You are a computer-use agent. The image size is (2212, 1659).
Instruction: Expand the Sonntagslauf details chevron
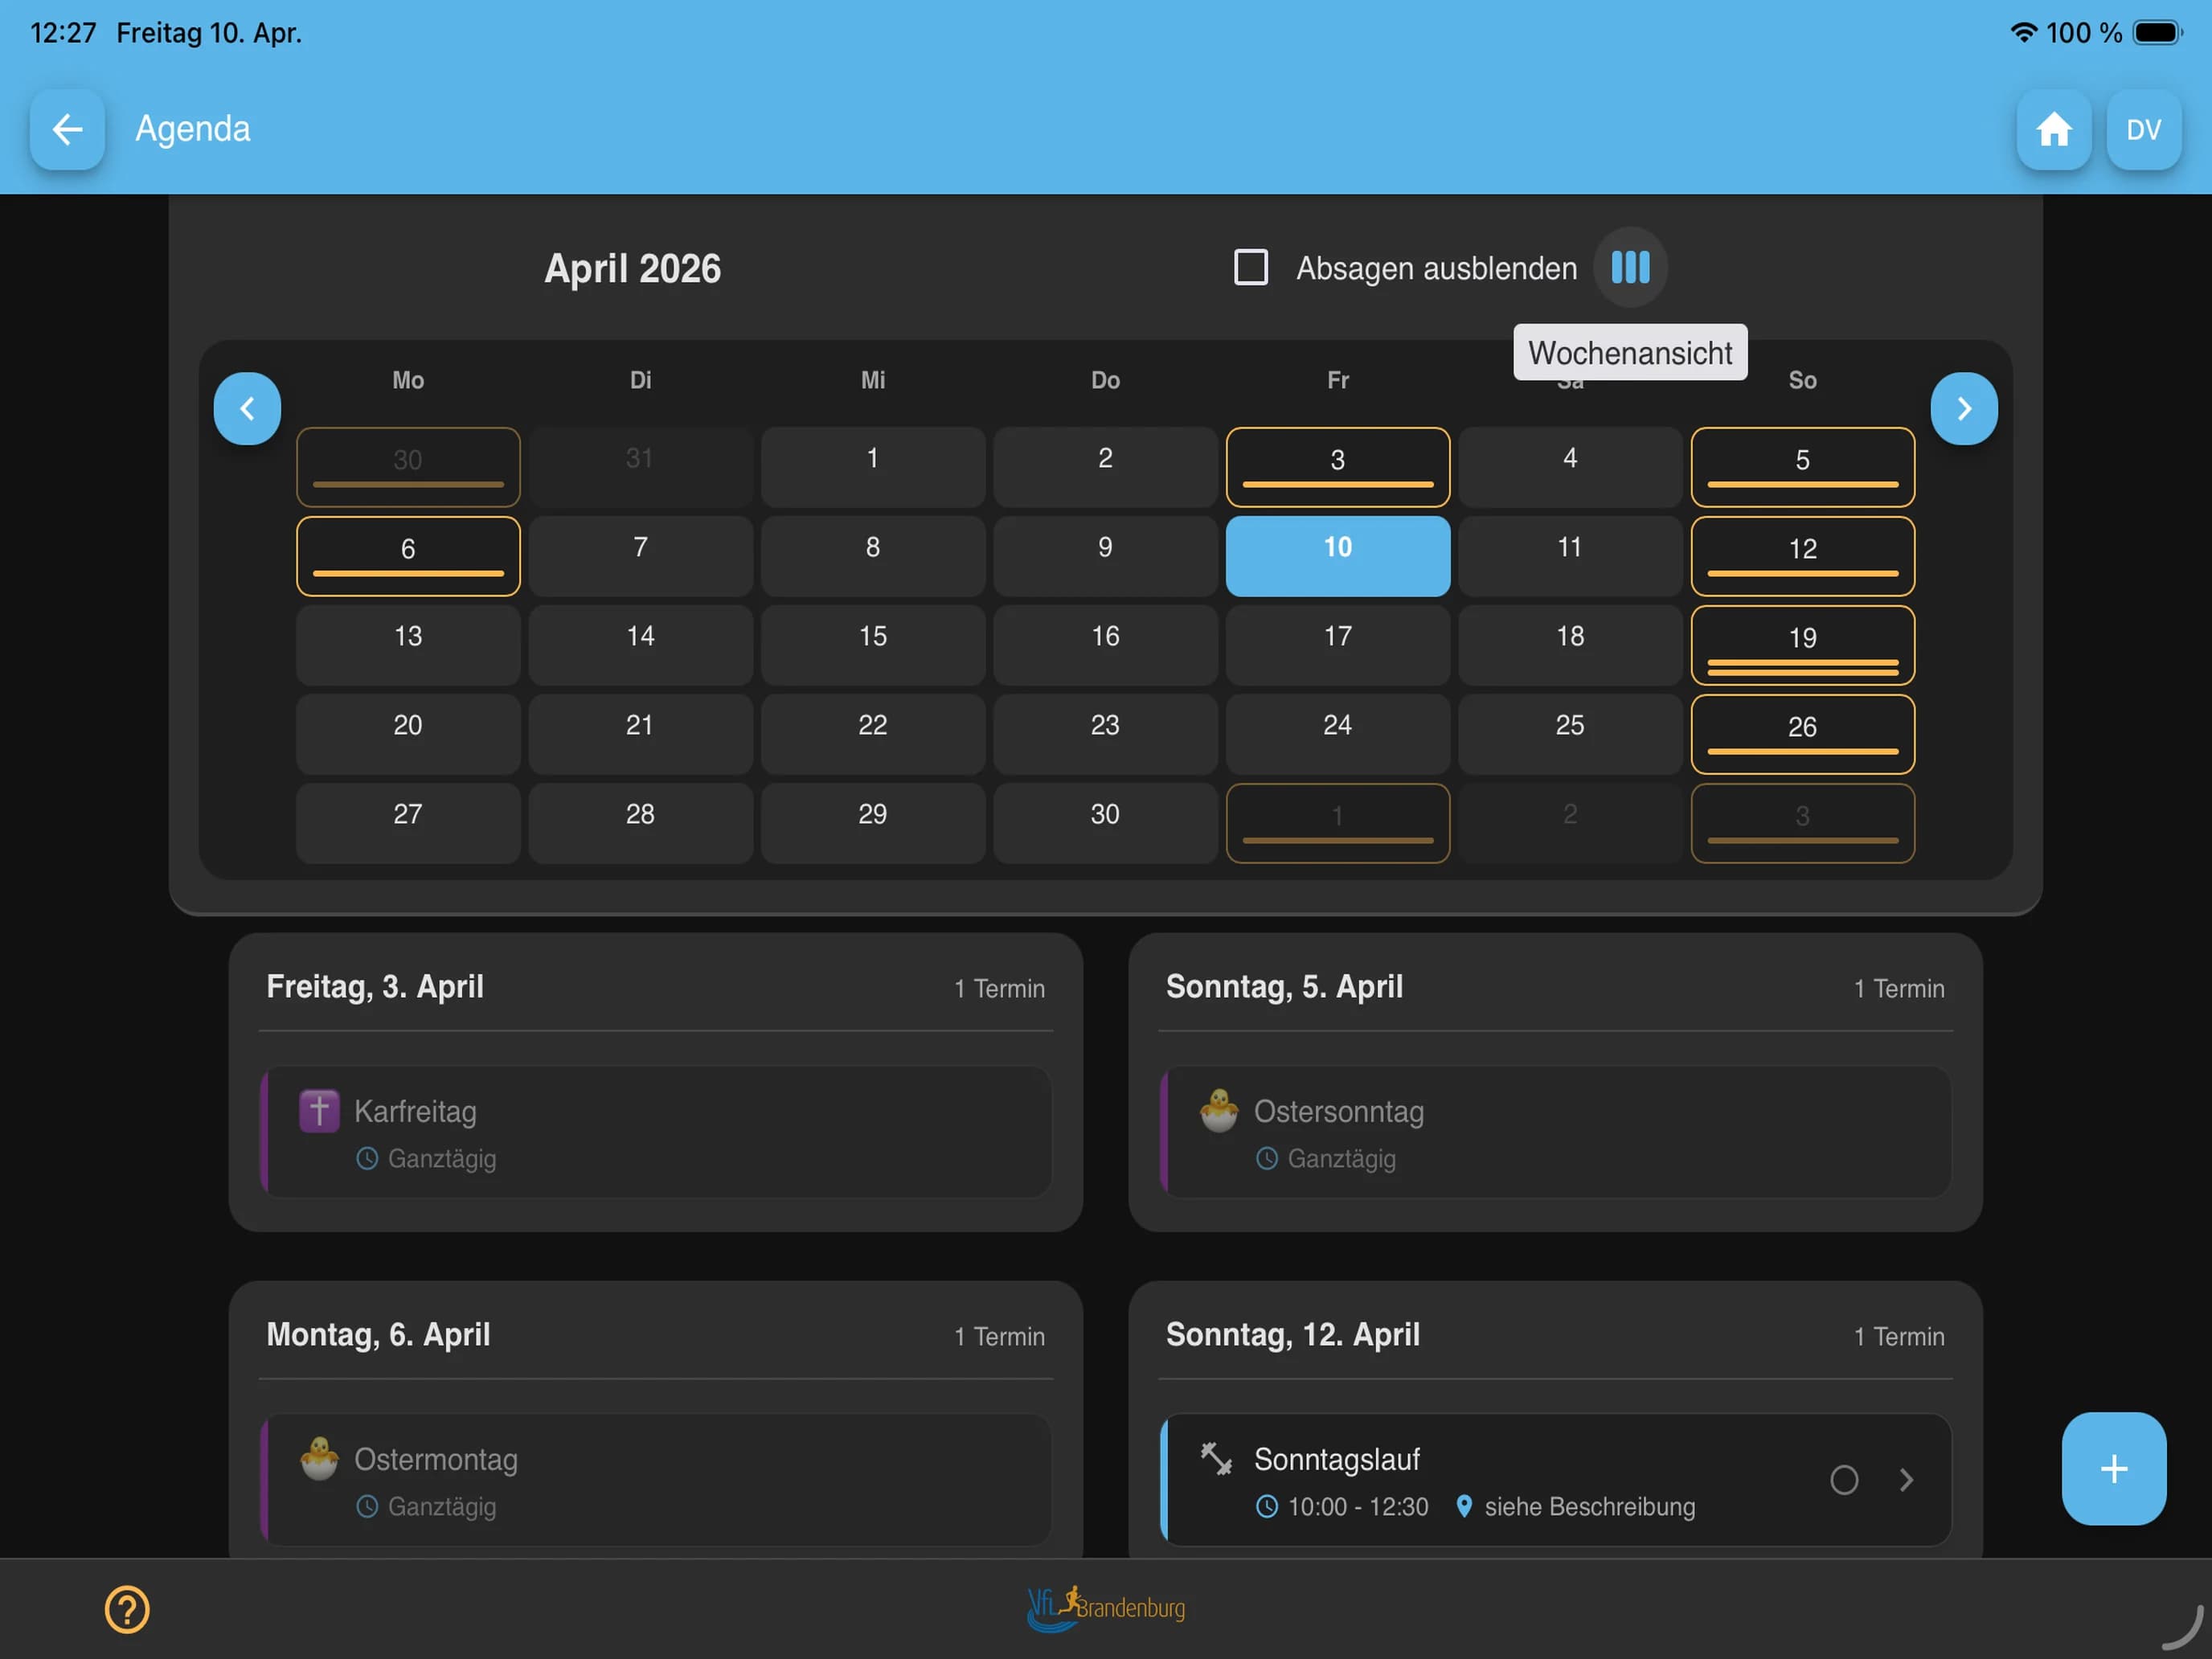1906,1480
